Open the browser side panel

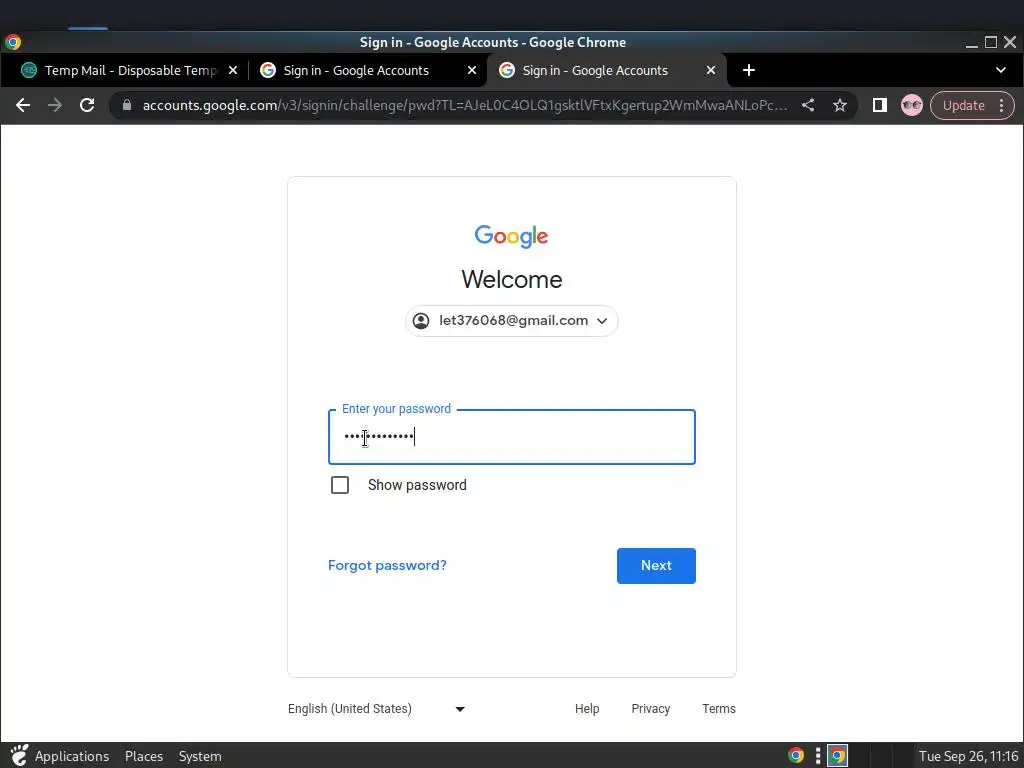click(x=880, y=105)
